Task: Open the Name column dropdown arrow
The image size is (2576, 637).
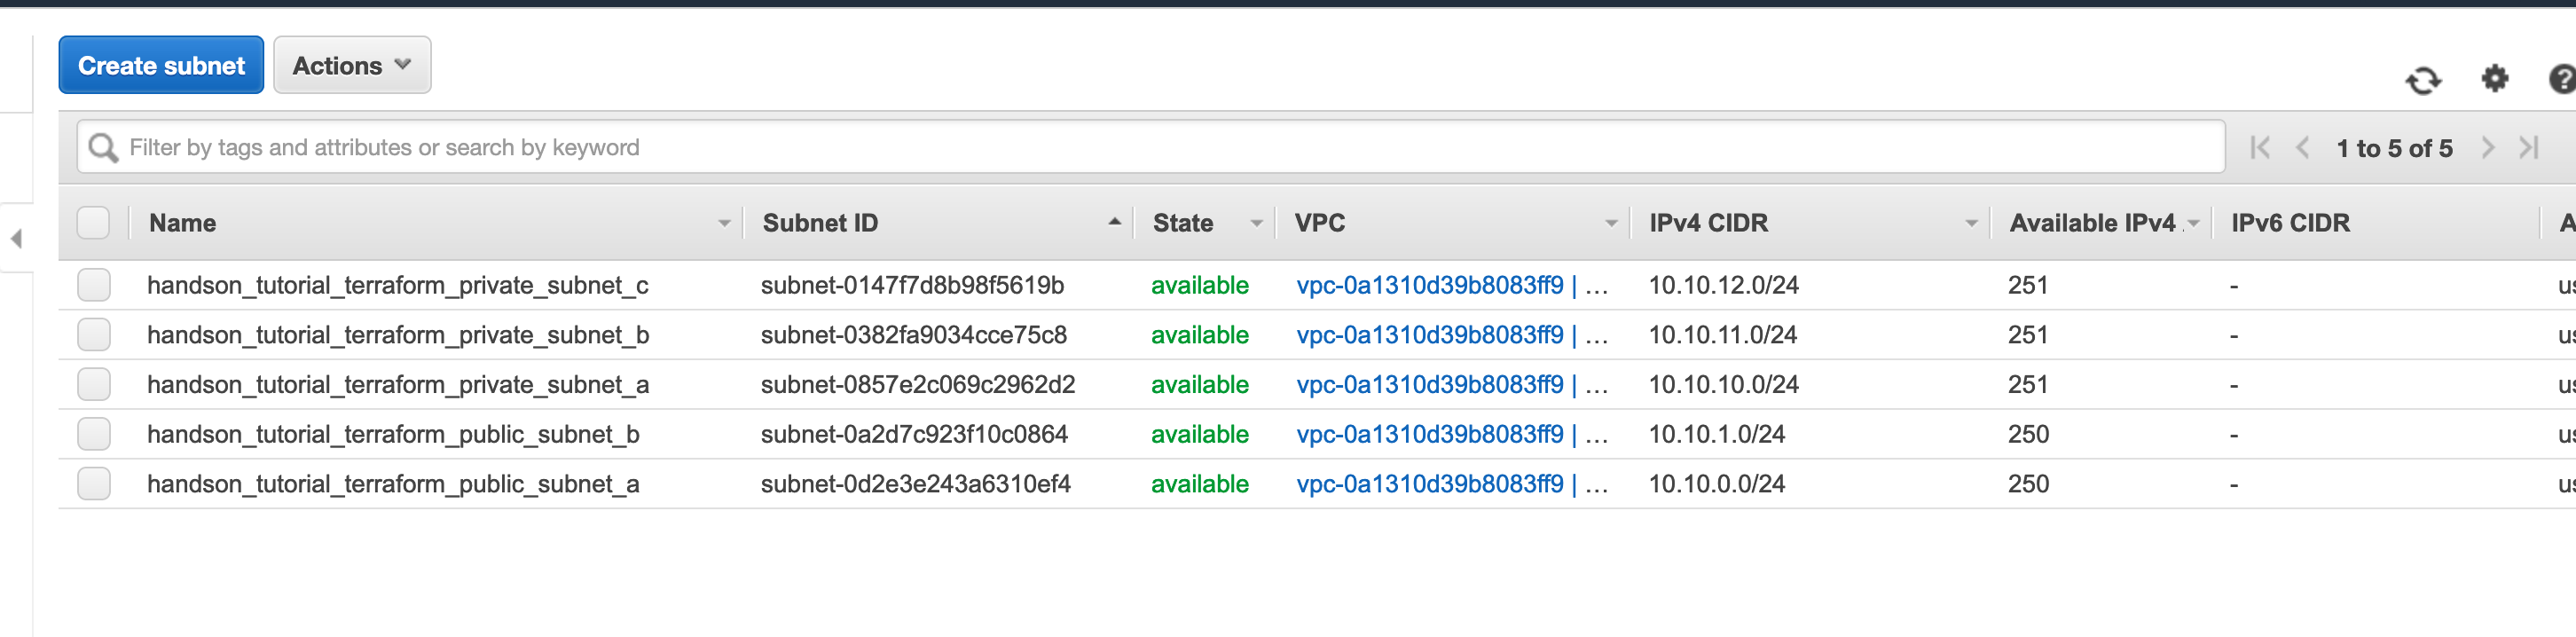Action: (x=724, y=224)
